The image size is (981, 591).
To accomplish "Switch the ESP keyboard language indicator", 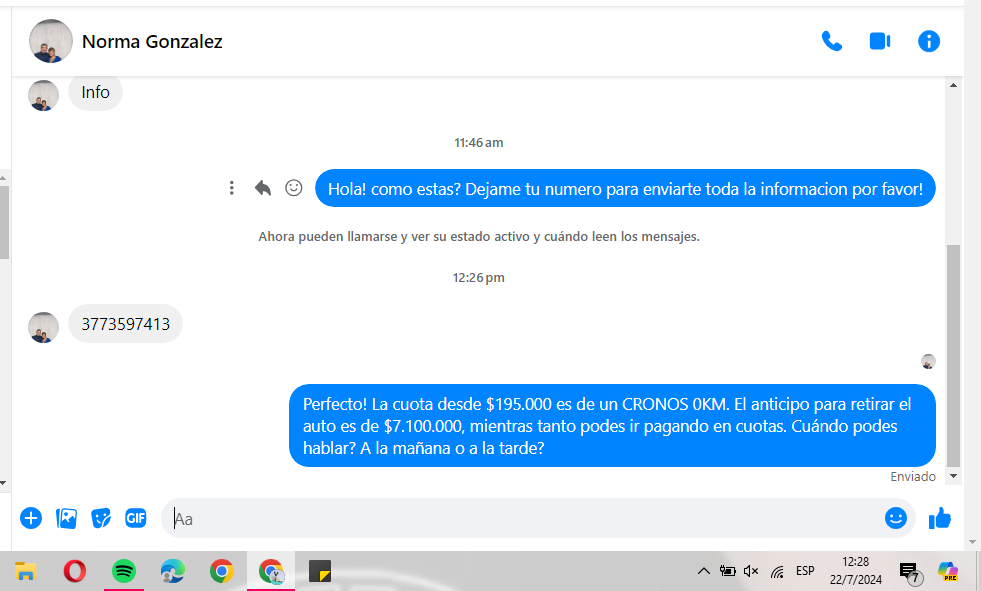I will click(x=805, y=571).
